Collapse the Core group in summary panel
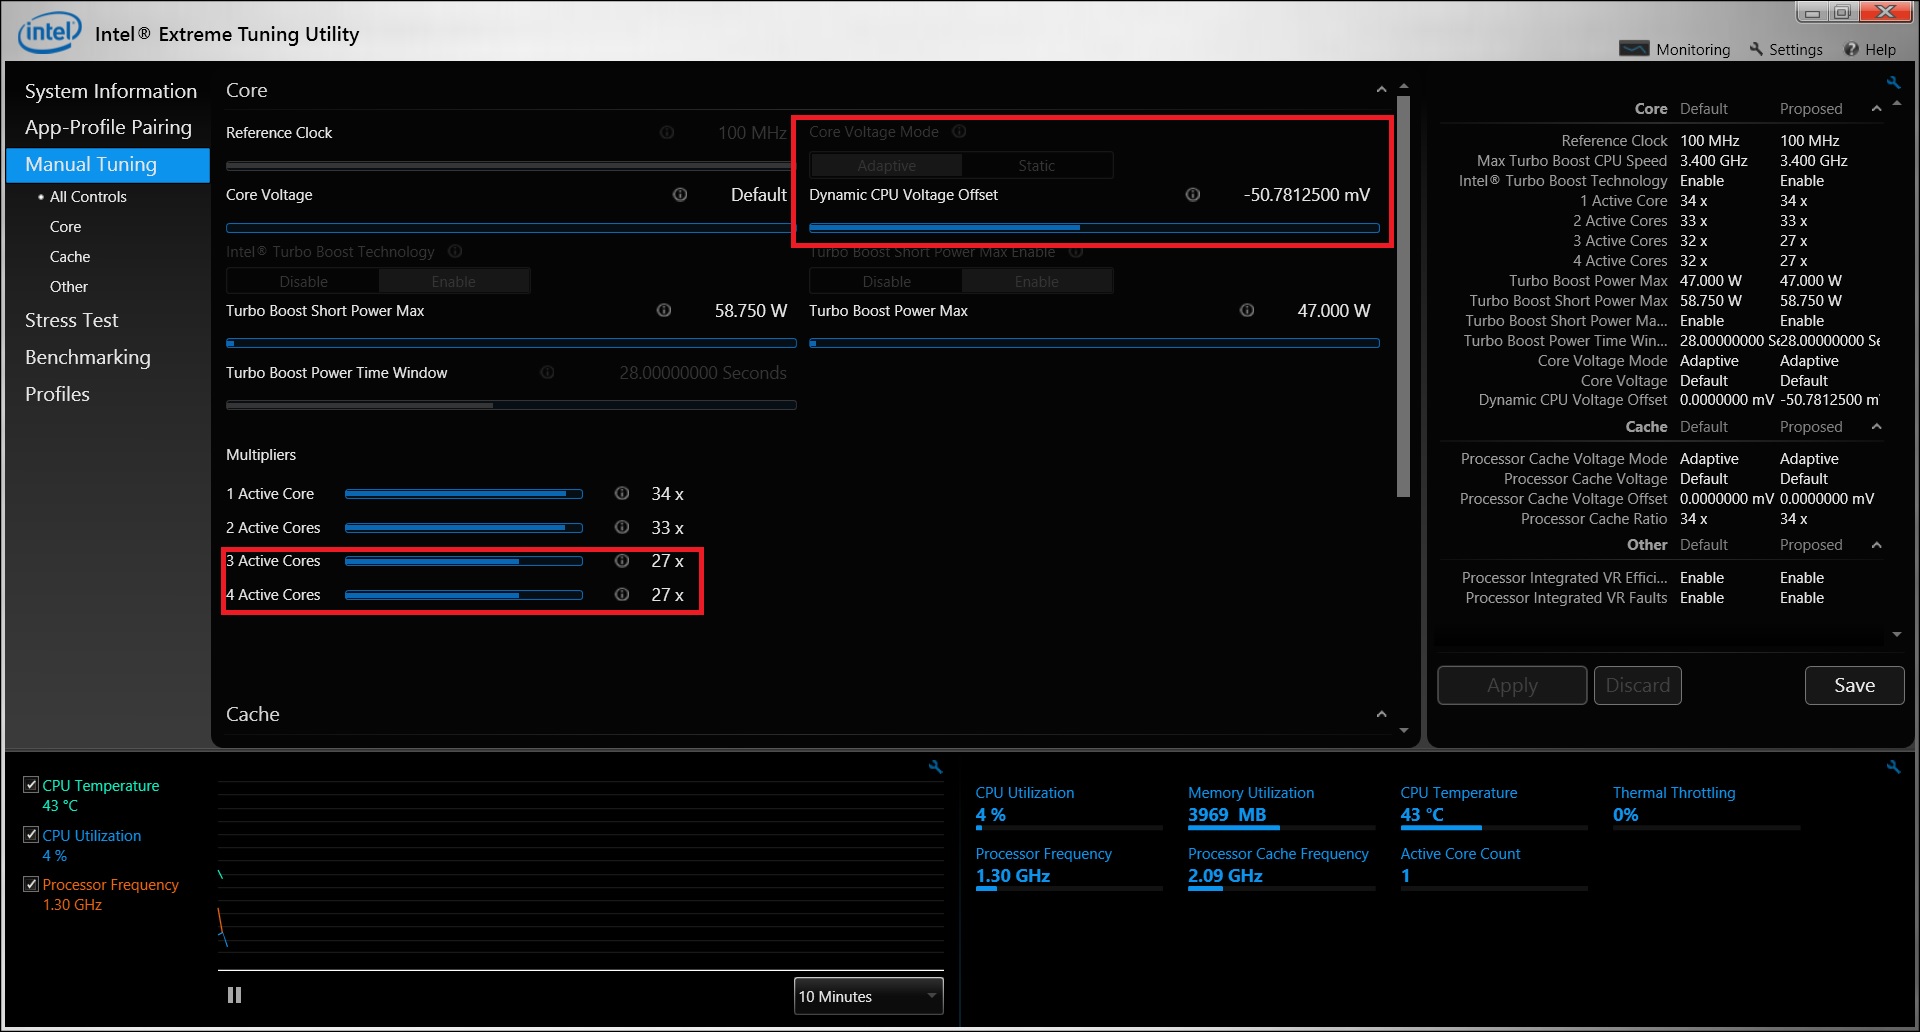Image resolution: width=1920 pixels, height=1032 pixels. [1876, 108]
